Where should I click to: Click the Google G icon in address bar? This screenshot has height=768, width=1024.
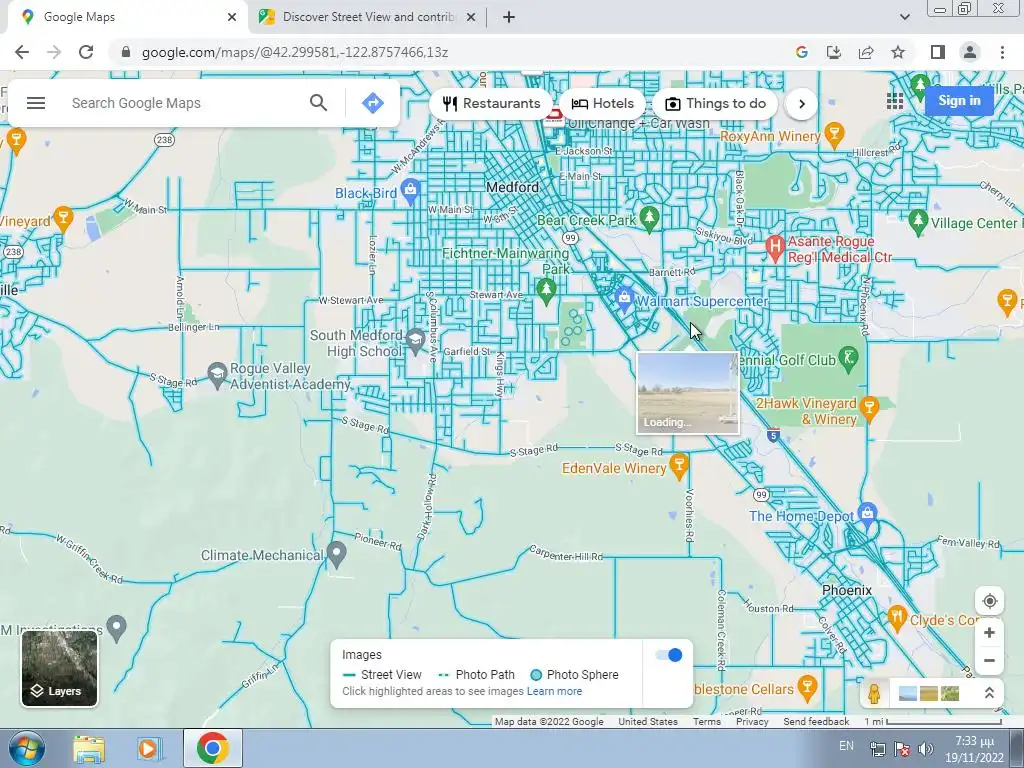click(x=802, y=52)
